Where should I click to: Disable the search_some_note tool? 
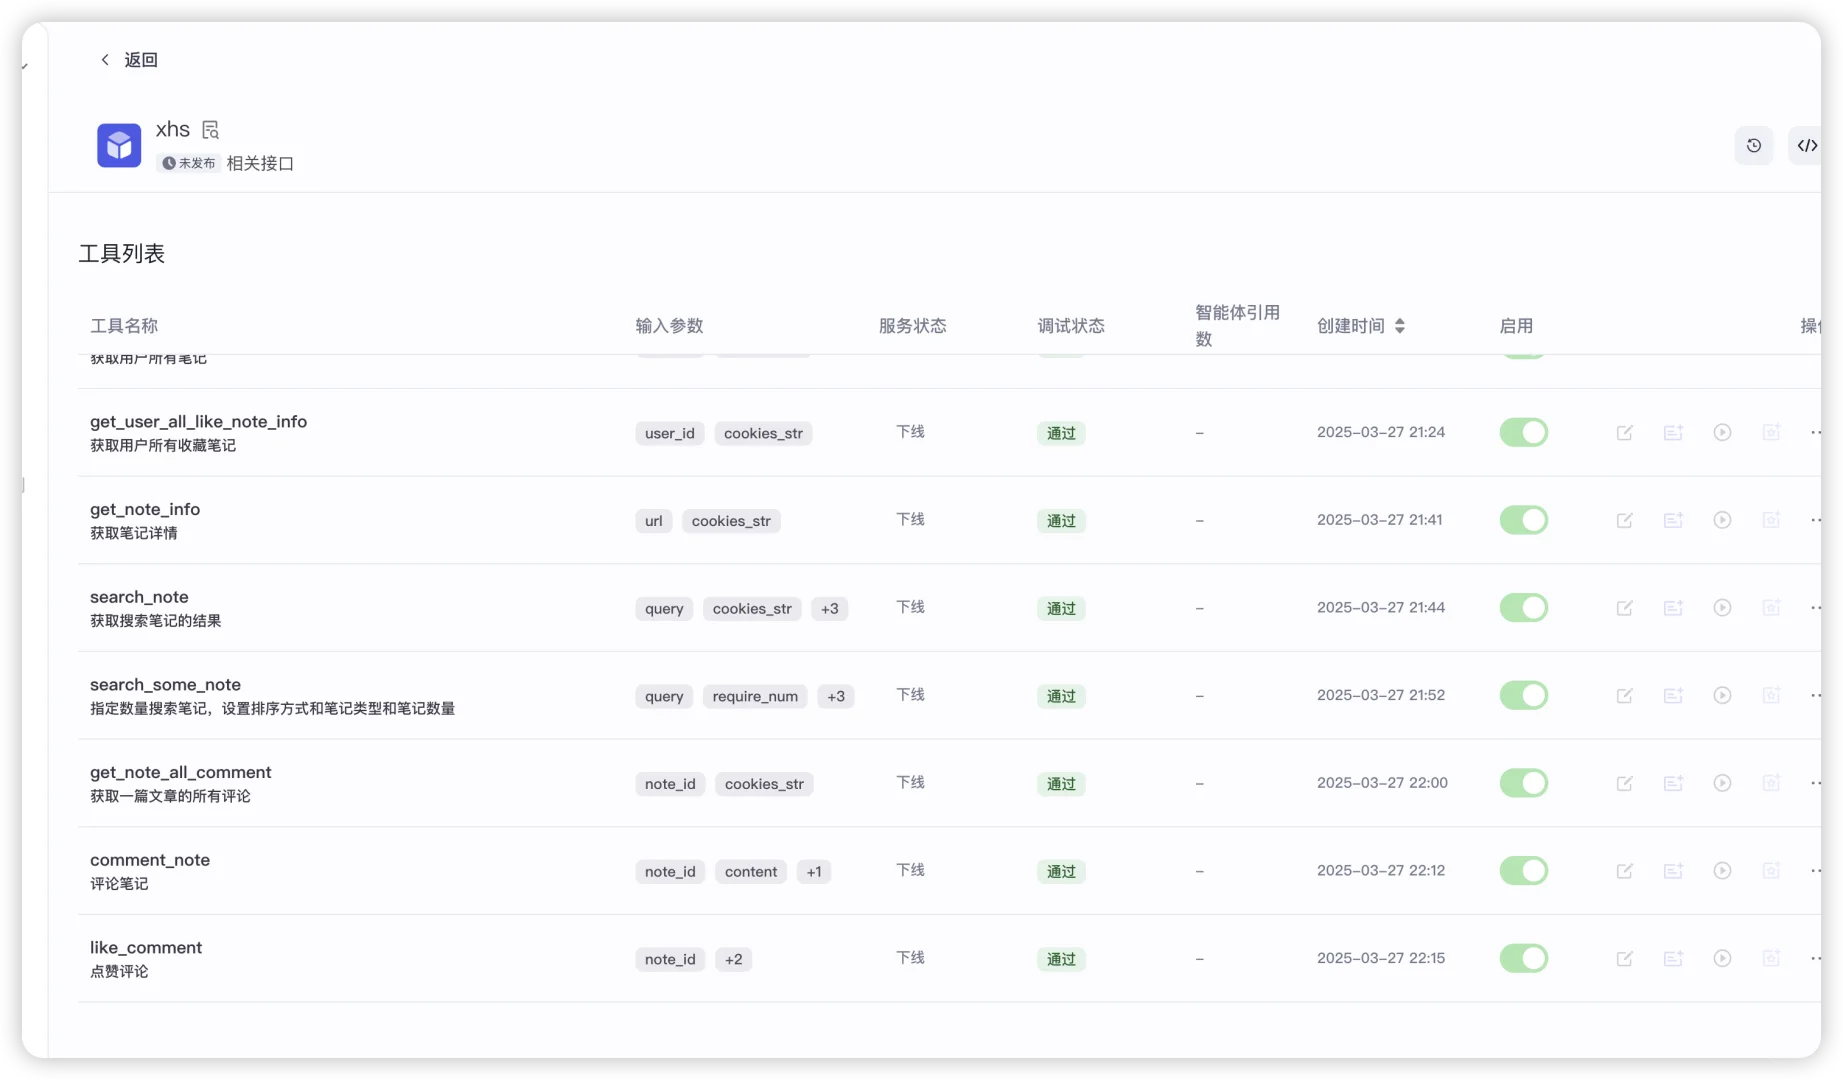tap(1523, 695)
